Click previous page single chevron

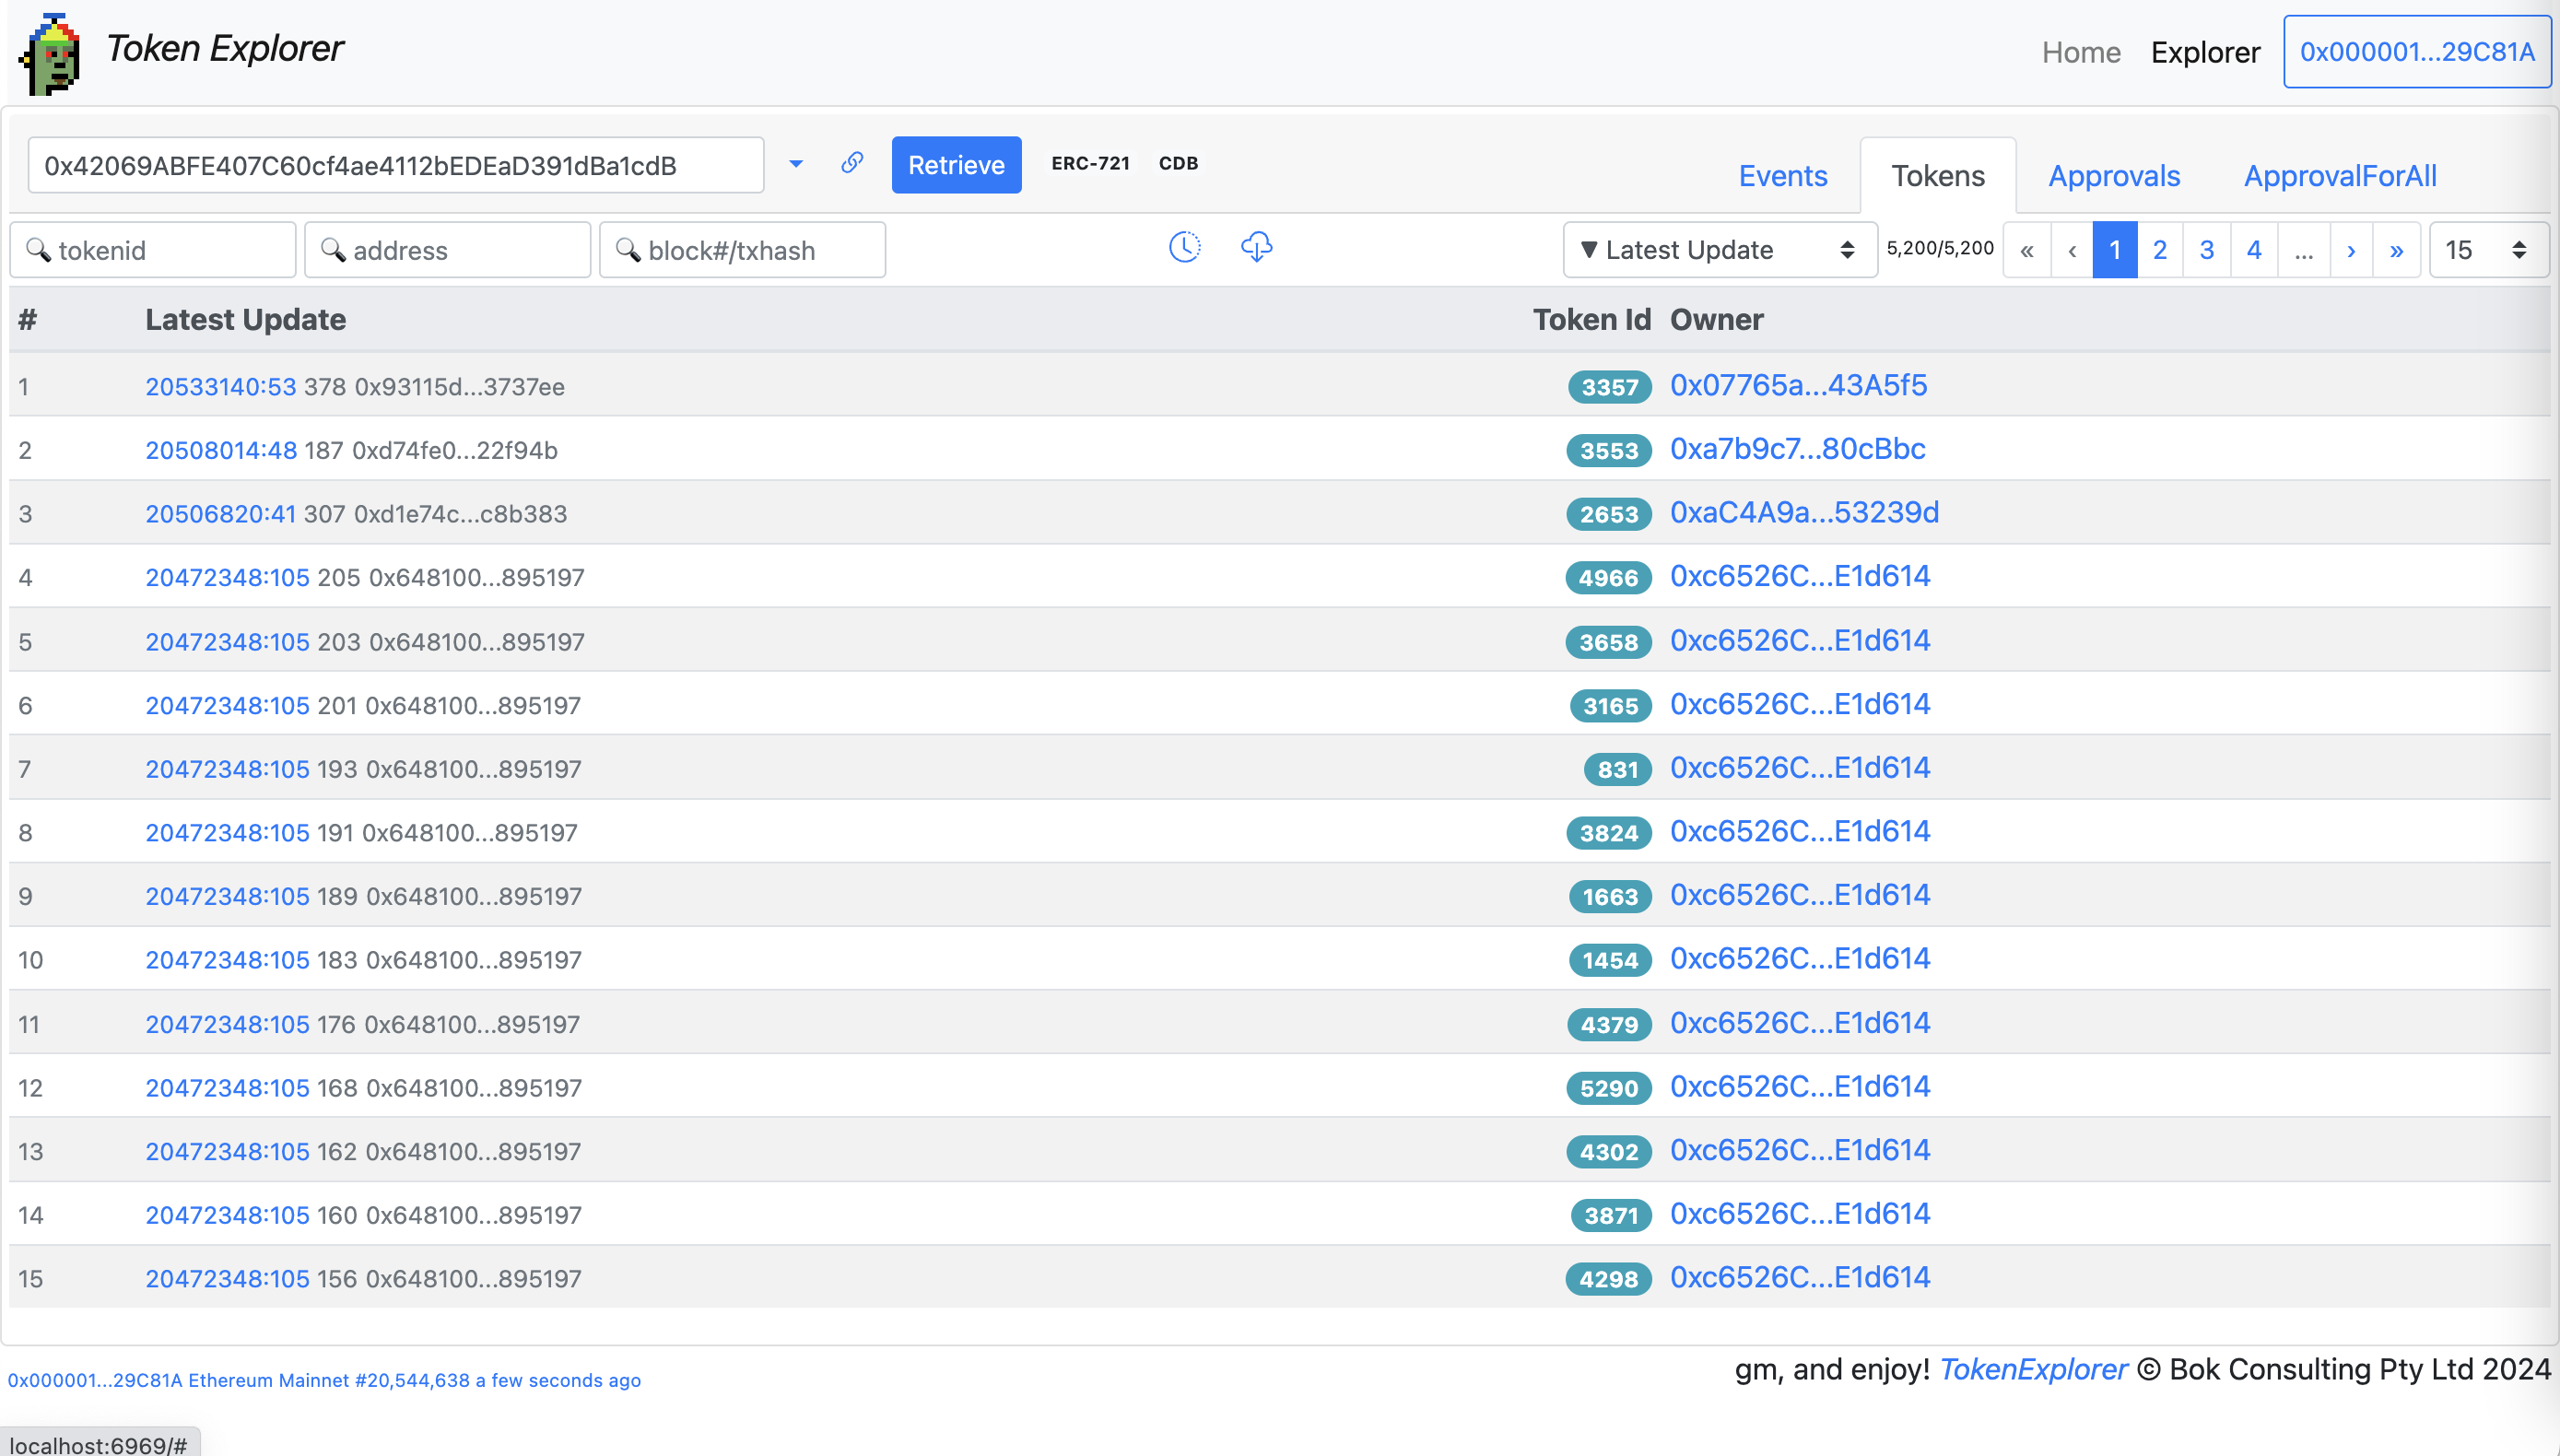pos(2072,250)
